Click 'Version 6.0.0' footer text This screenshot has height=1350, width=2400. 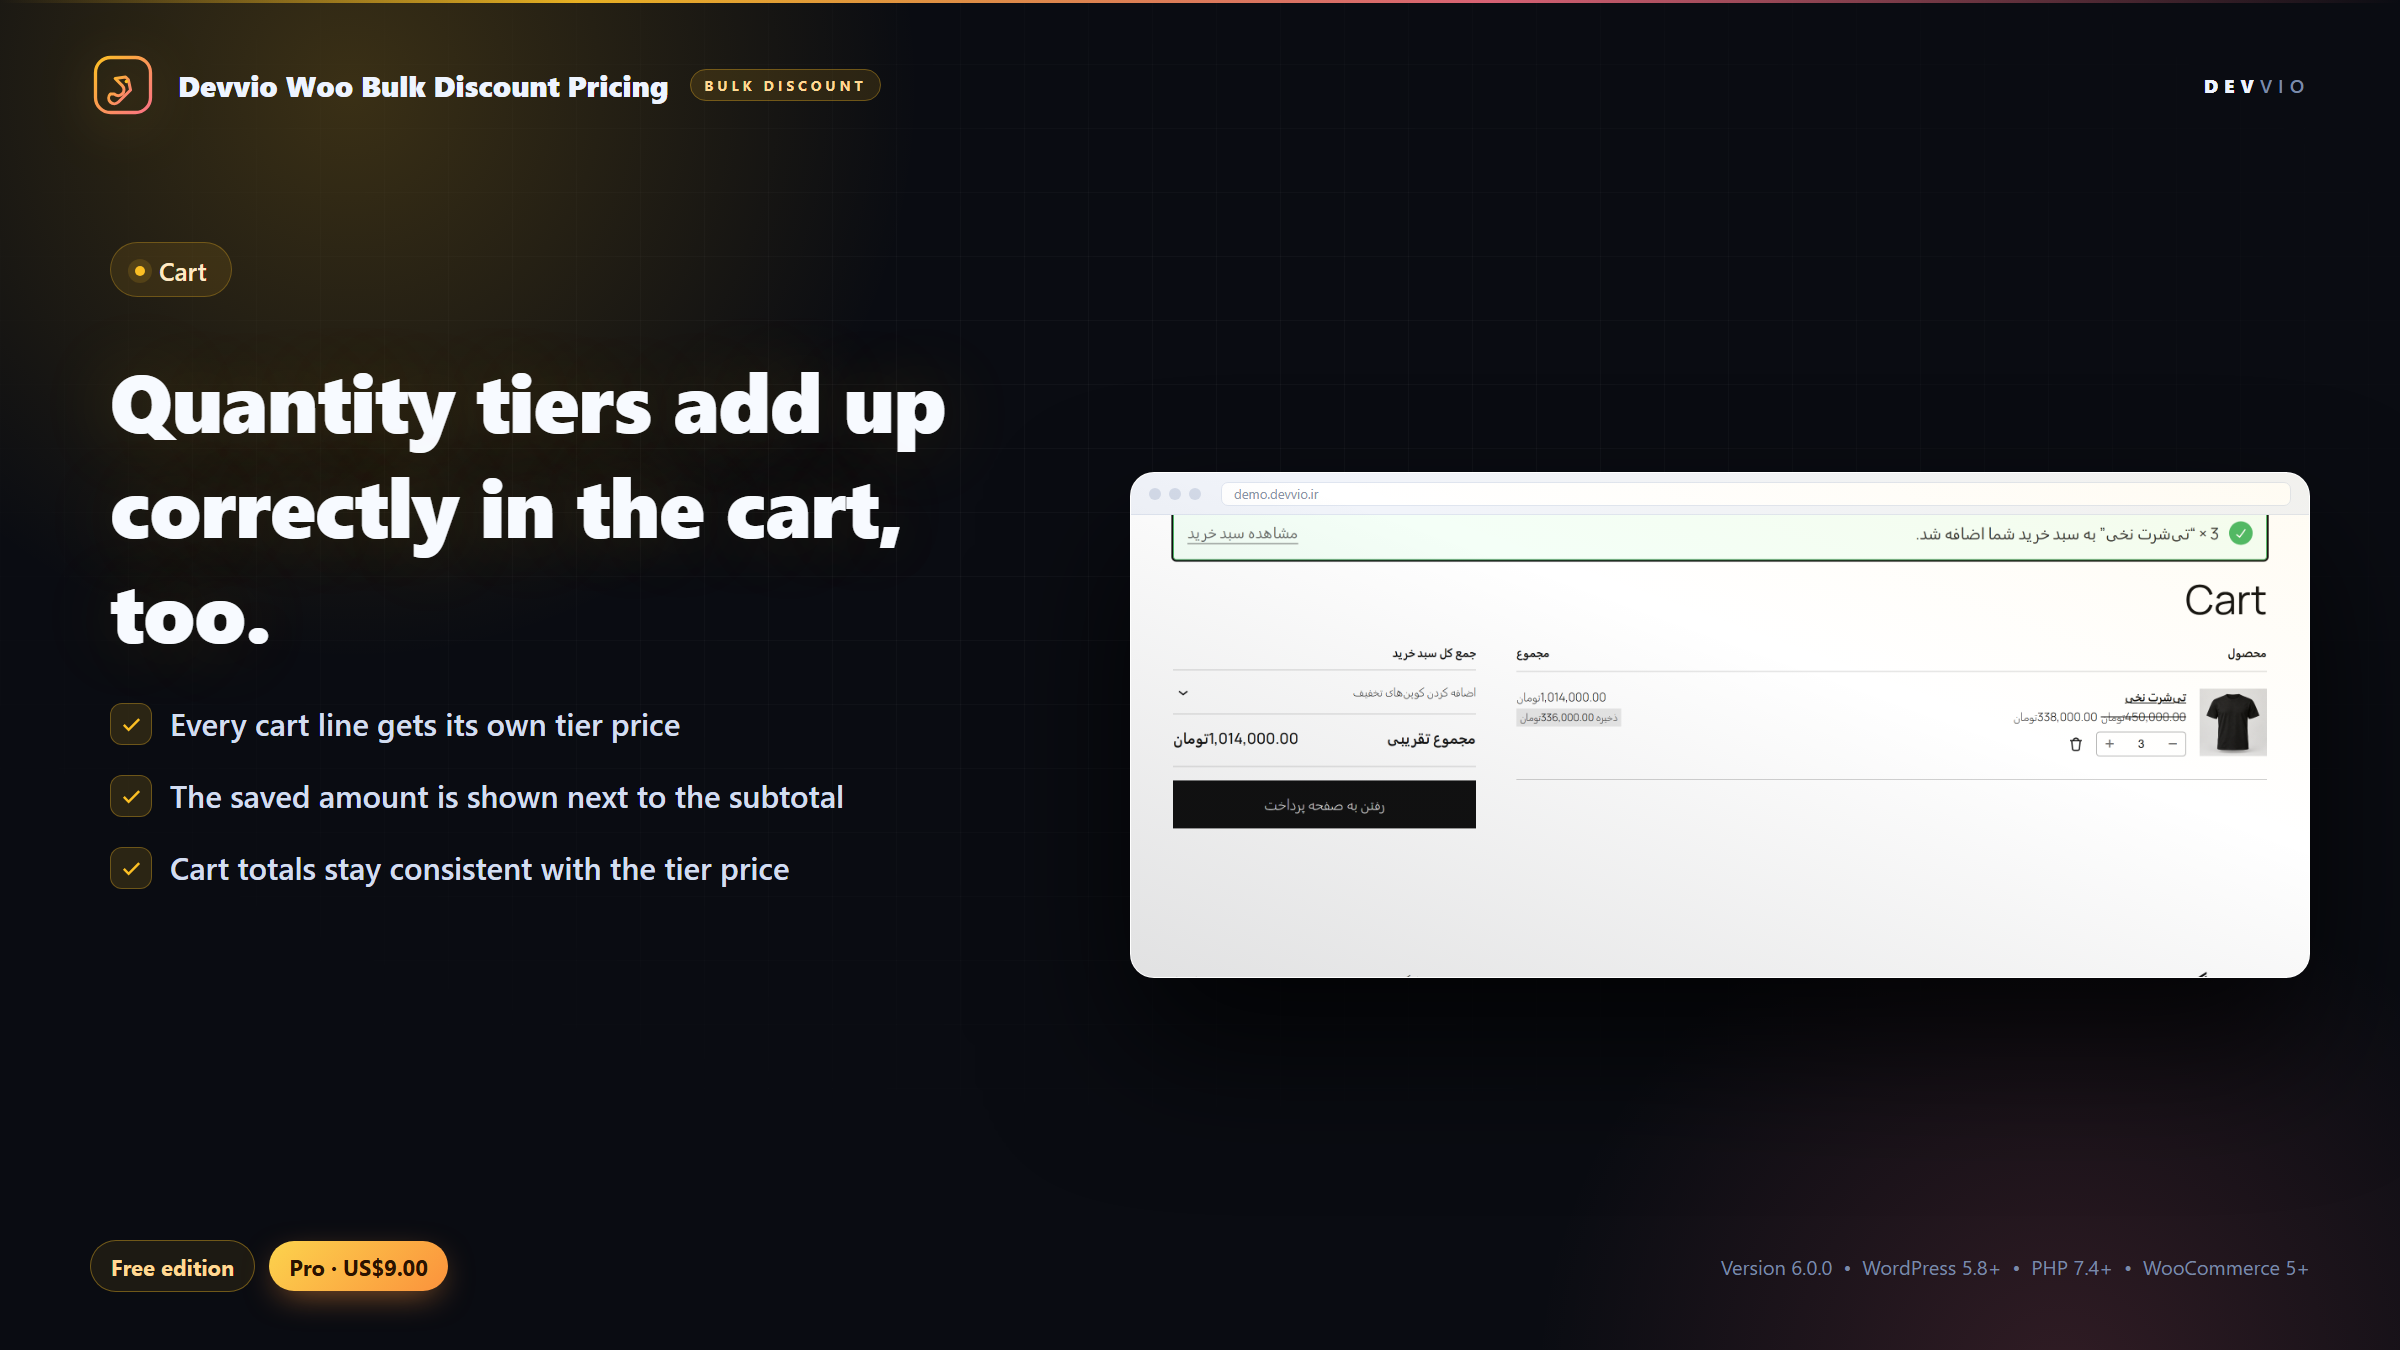1776,1268
